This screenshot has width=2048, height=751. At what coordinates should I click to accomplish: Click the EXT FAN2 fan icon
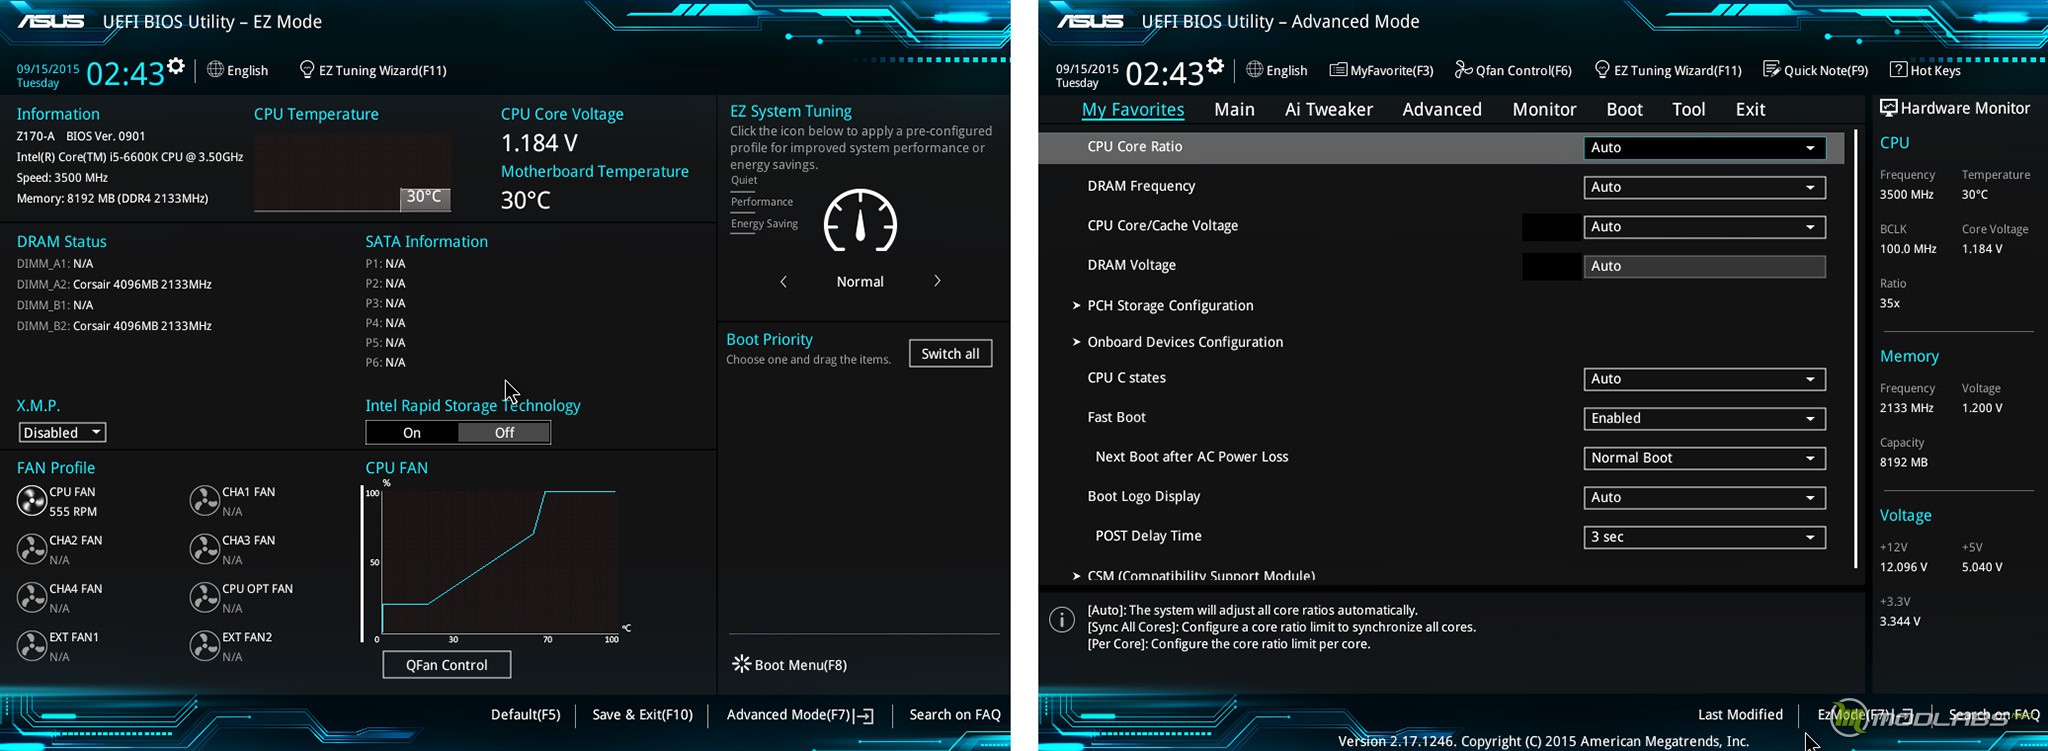coord(205,646)
